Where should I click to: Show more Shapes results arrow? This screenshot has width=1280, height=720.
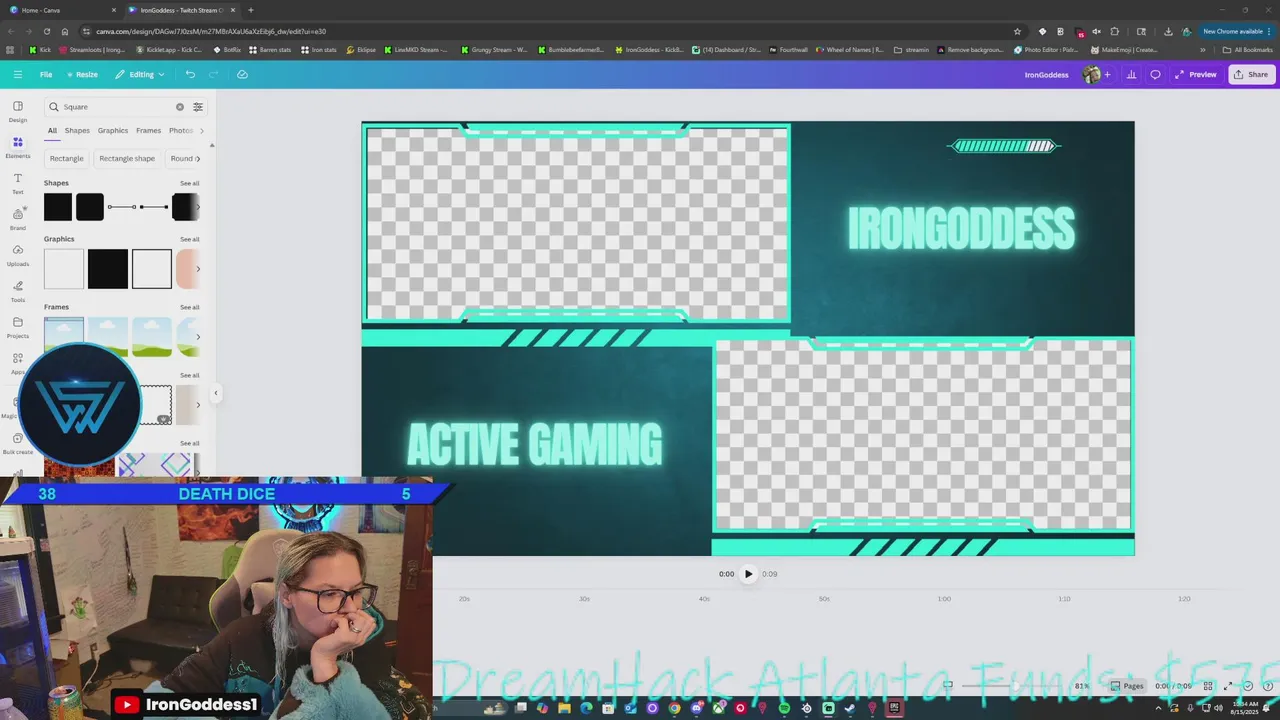click(197, 207)
